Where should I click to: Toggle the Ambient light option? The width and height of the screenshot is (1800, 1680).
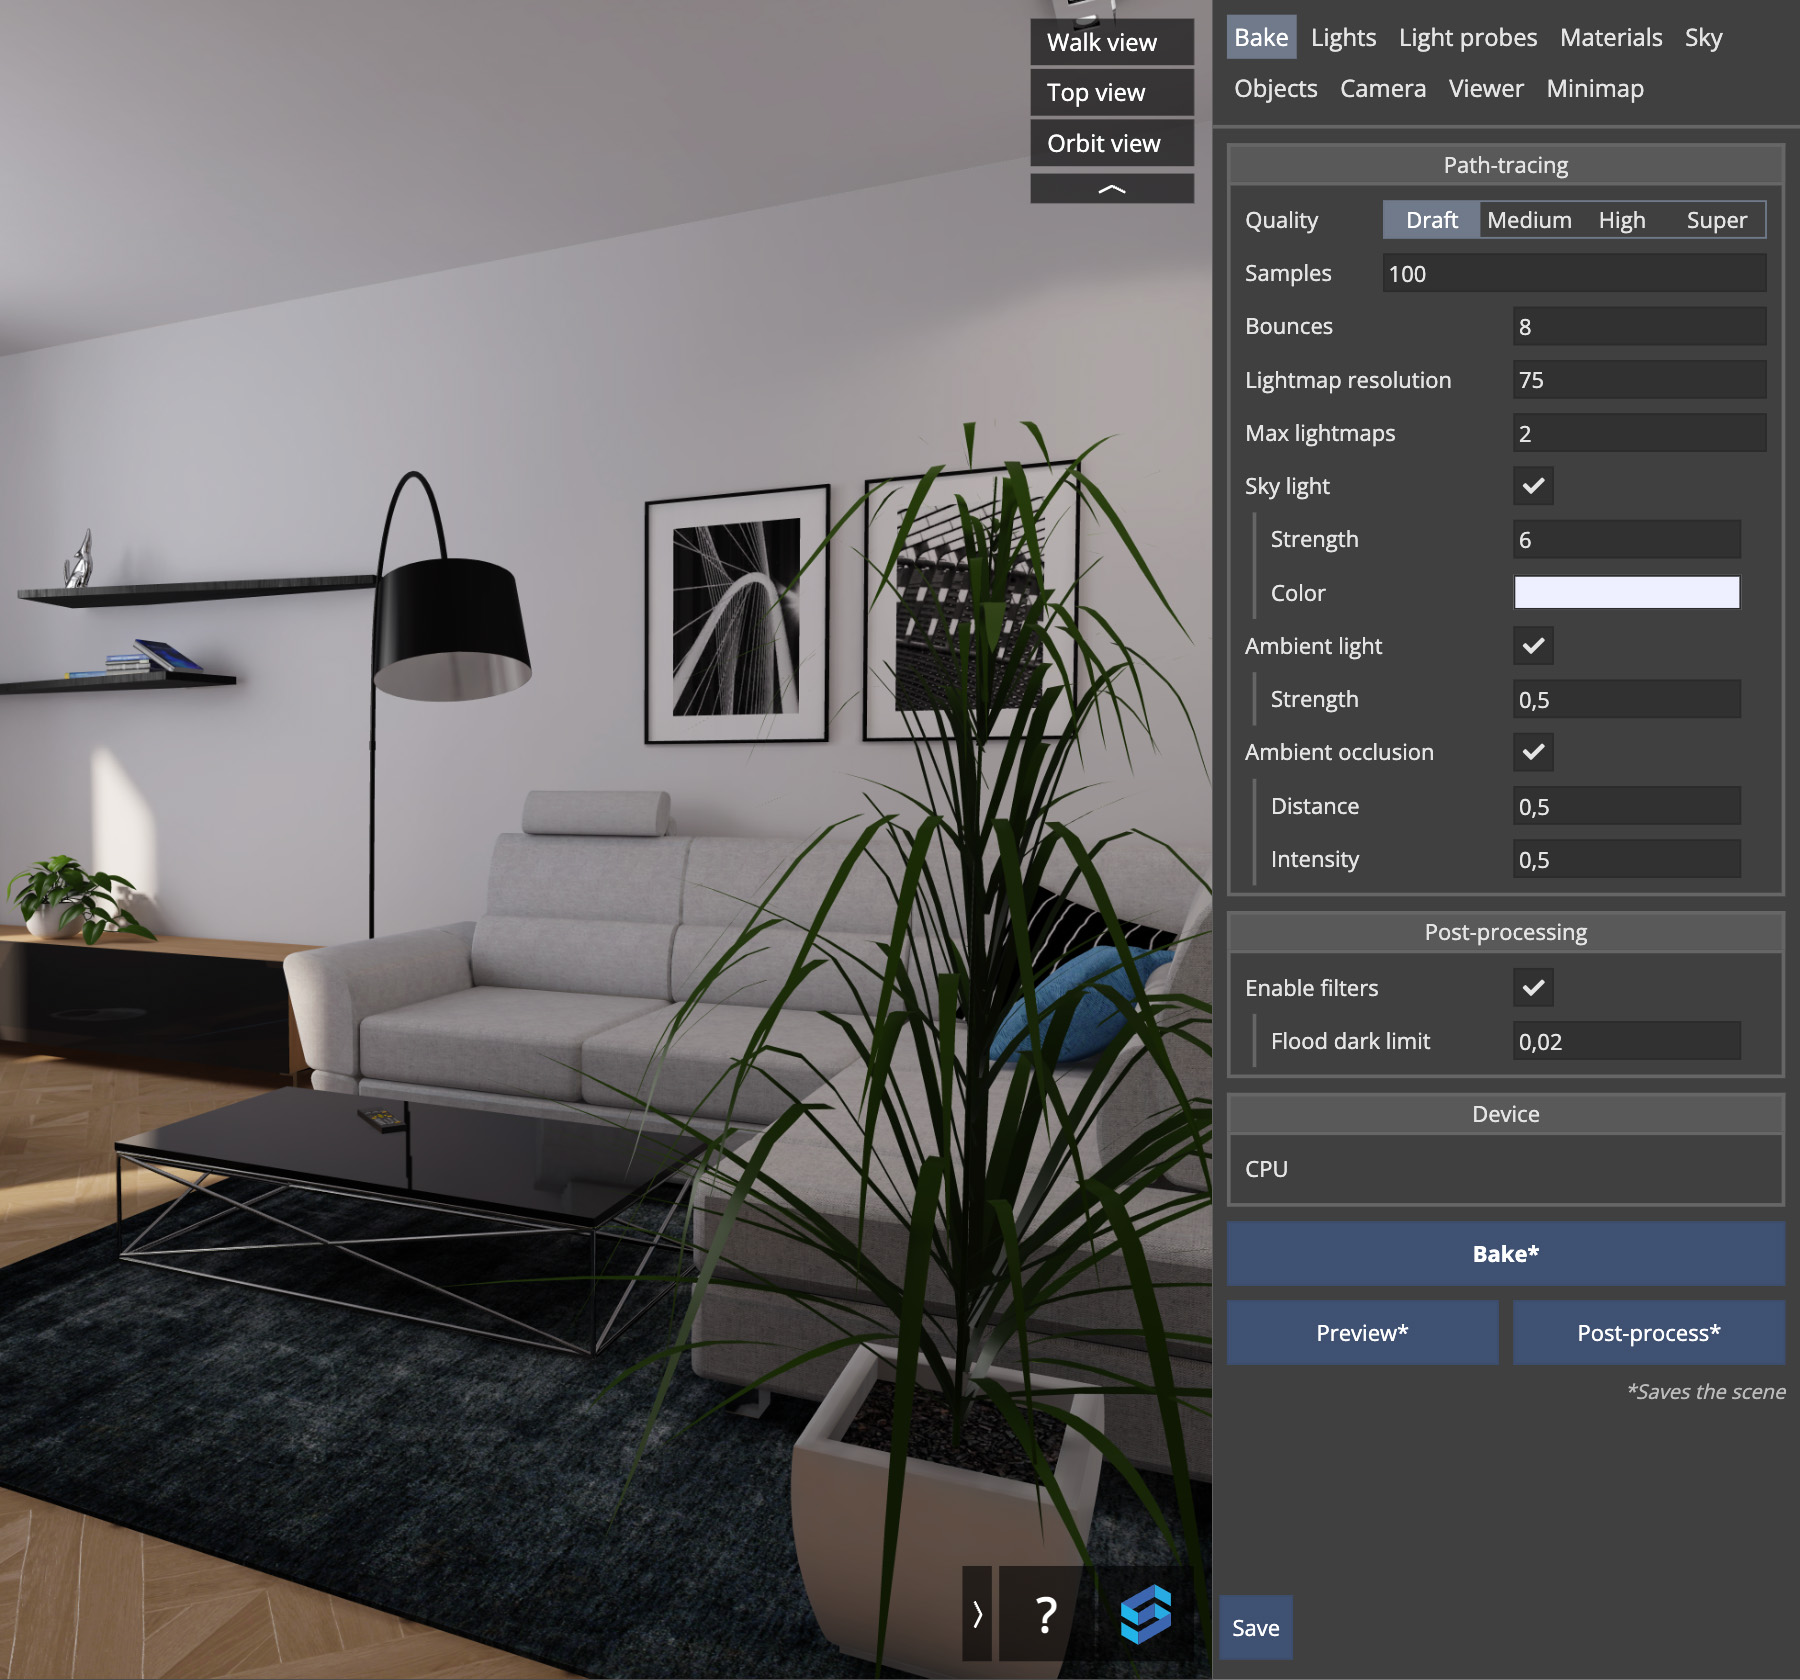point(1533,647)
